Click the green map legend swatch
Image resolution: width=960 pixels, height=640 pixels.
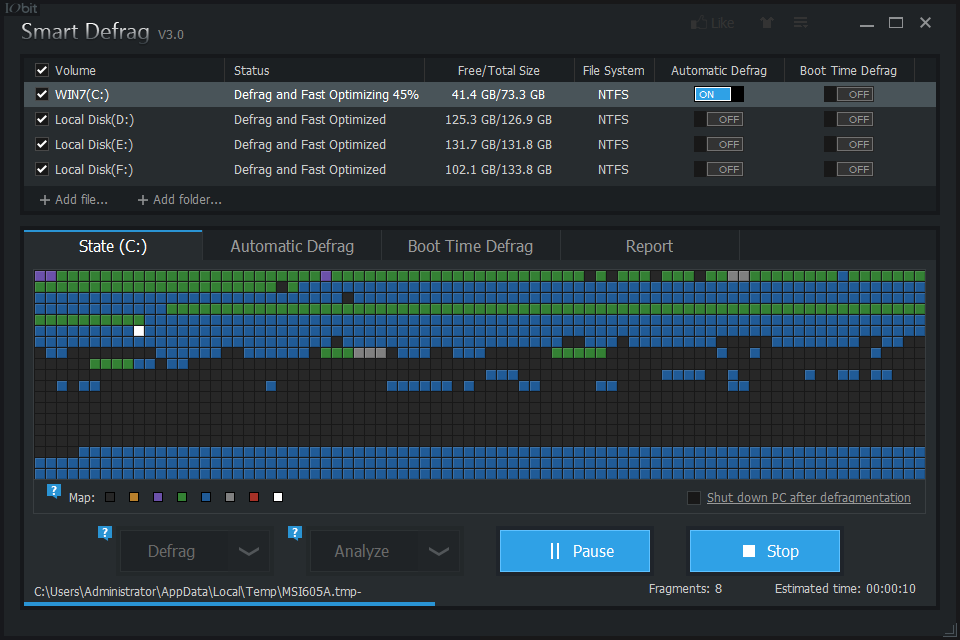click(x=182, y=497)
